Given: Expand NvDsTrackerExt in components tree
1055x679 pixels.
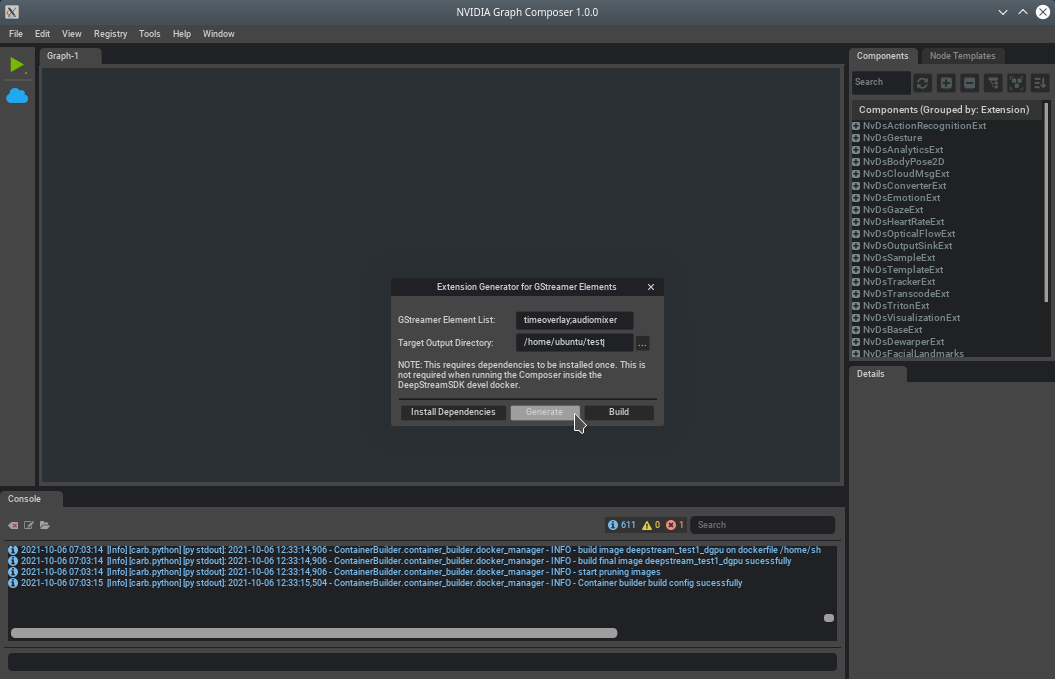Looking at the screenshot, I should pos(856,282).
